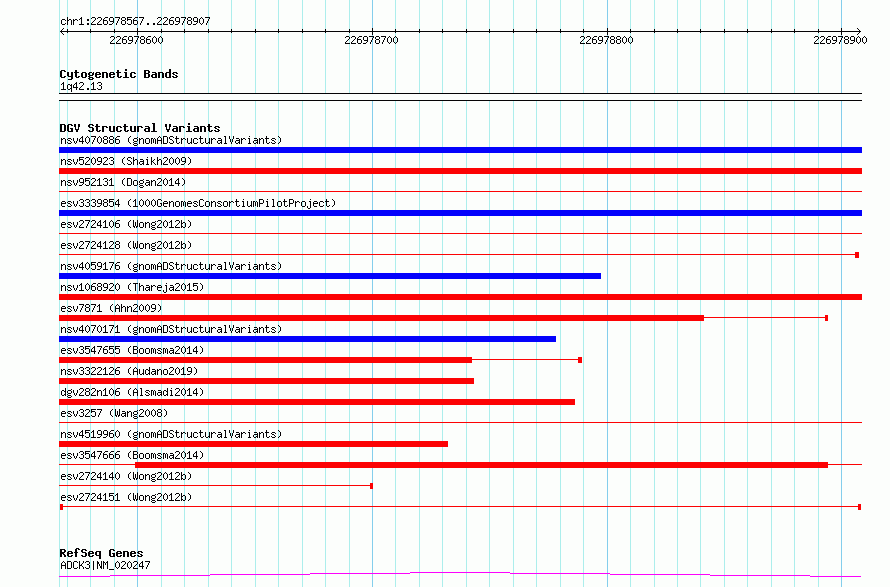
Task: Click the blue bar for nsv4059176
Action: pyautogui.click(x=330, y=276)
